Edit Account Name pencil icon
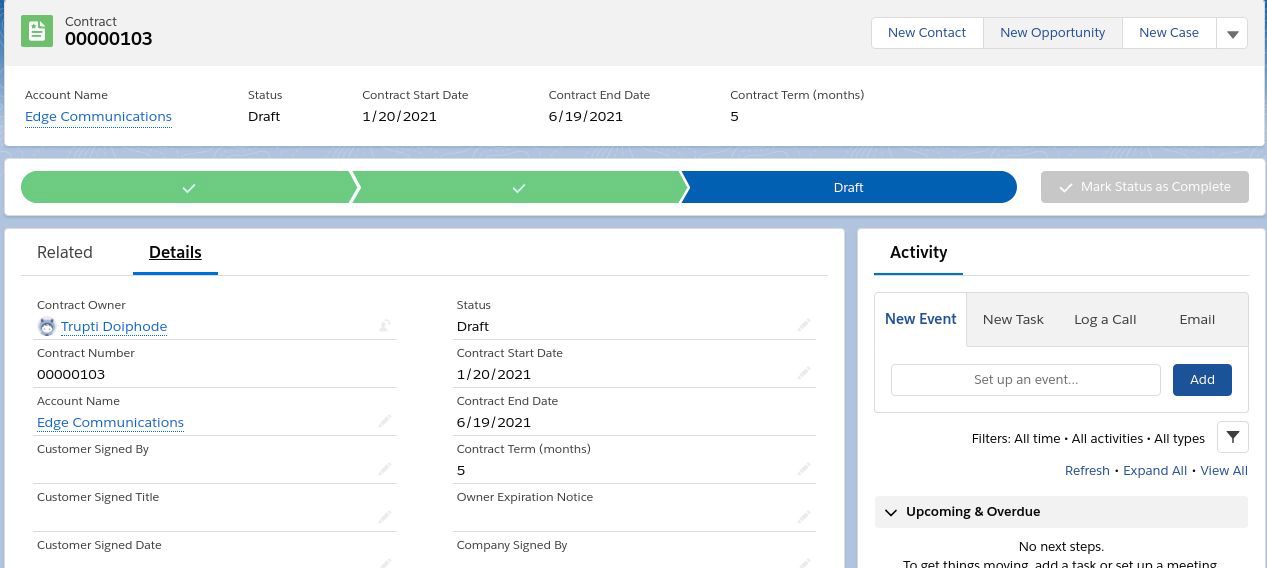The width and height of the screenshot is (1267, 568). click(x=384, y=421)
